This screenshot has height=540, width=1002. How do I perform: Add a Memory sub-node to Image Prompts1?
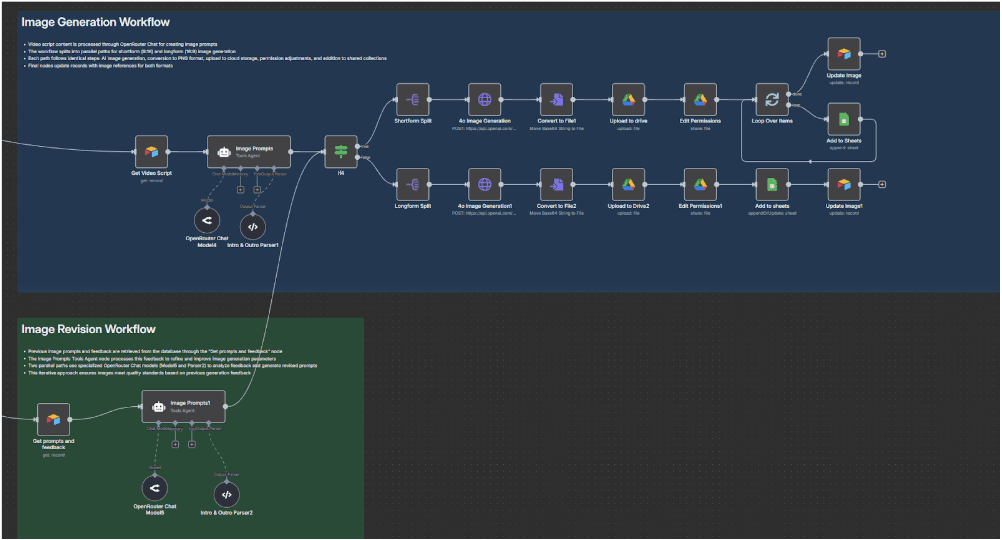point(175,444)
